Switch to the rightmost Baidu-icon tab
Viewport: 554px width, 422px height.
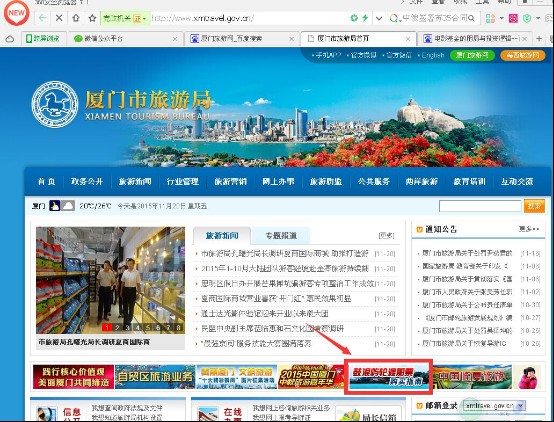(x=475, y=39)
